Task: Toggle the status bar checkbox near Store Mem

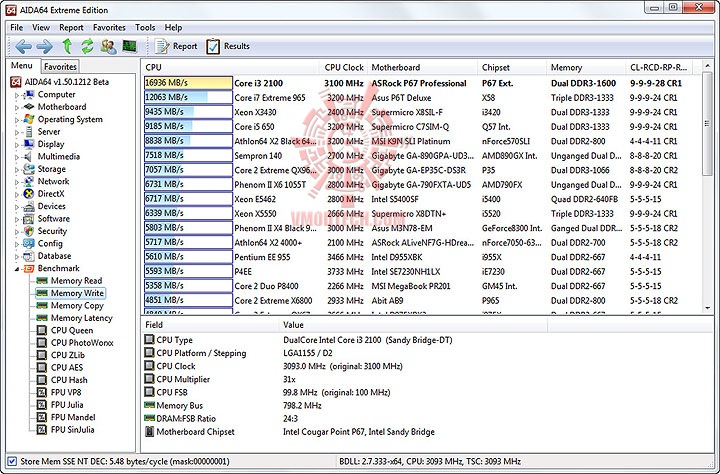Action: point(12,462)
